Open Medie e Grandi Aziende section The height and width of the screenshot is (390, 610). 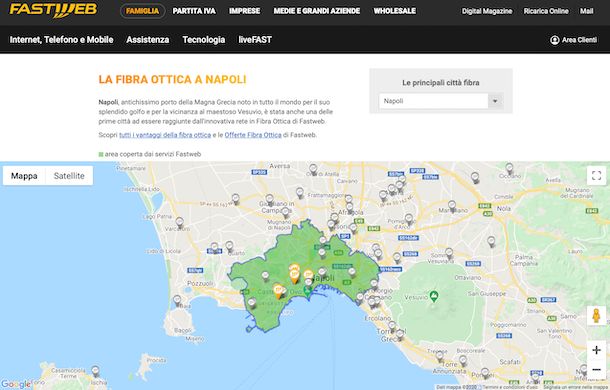(317, 11)
